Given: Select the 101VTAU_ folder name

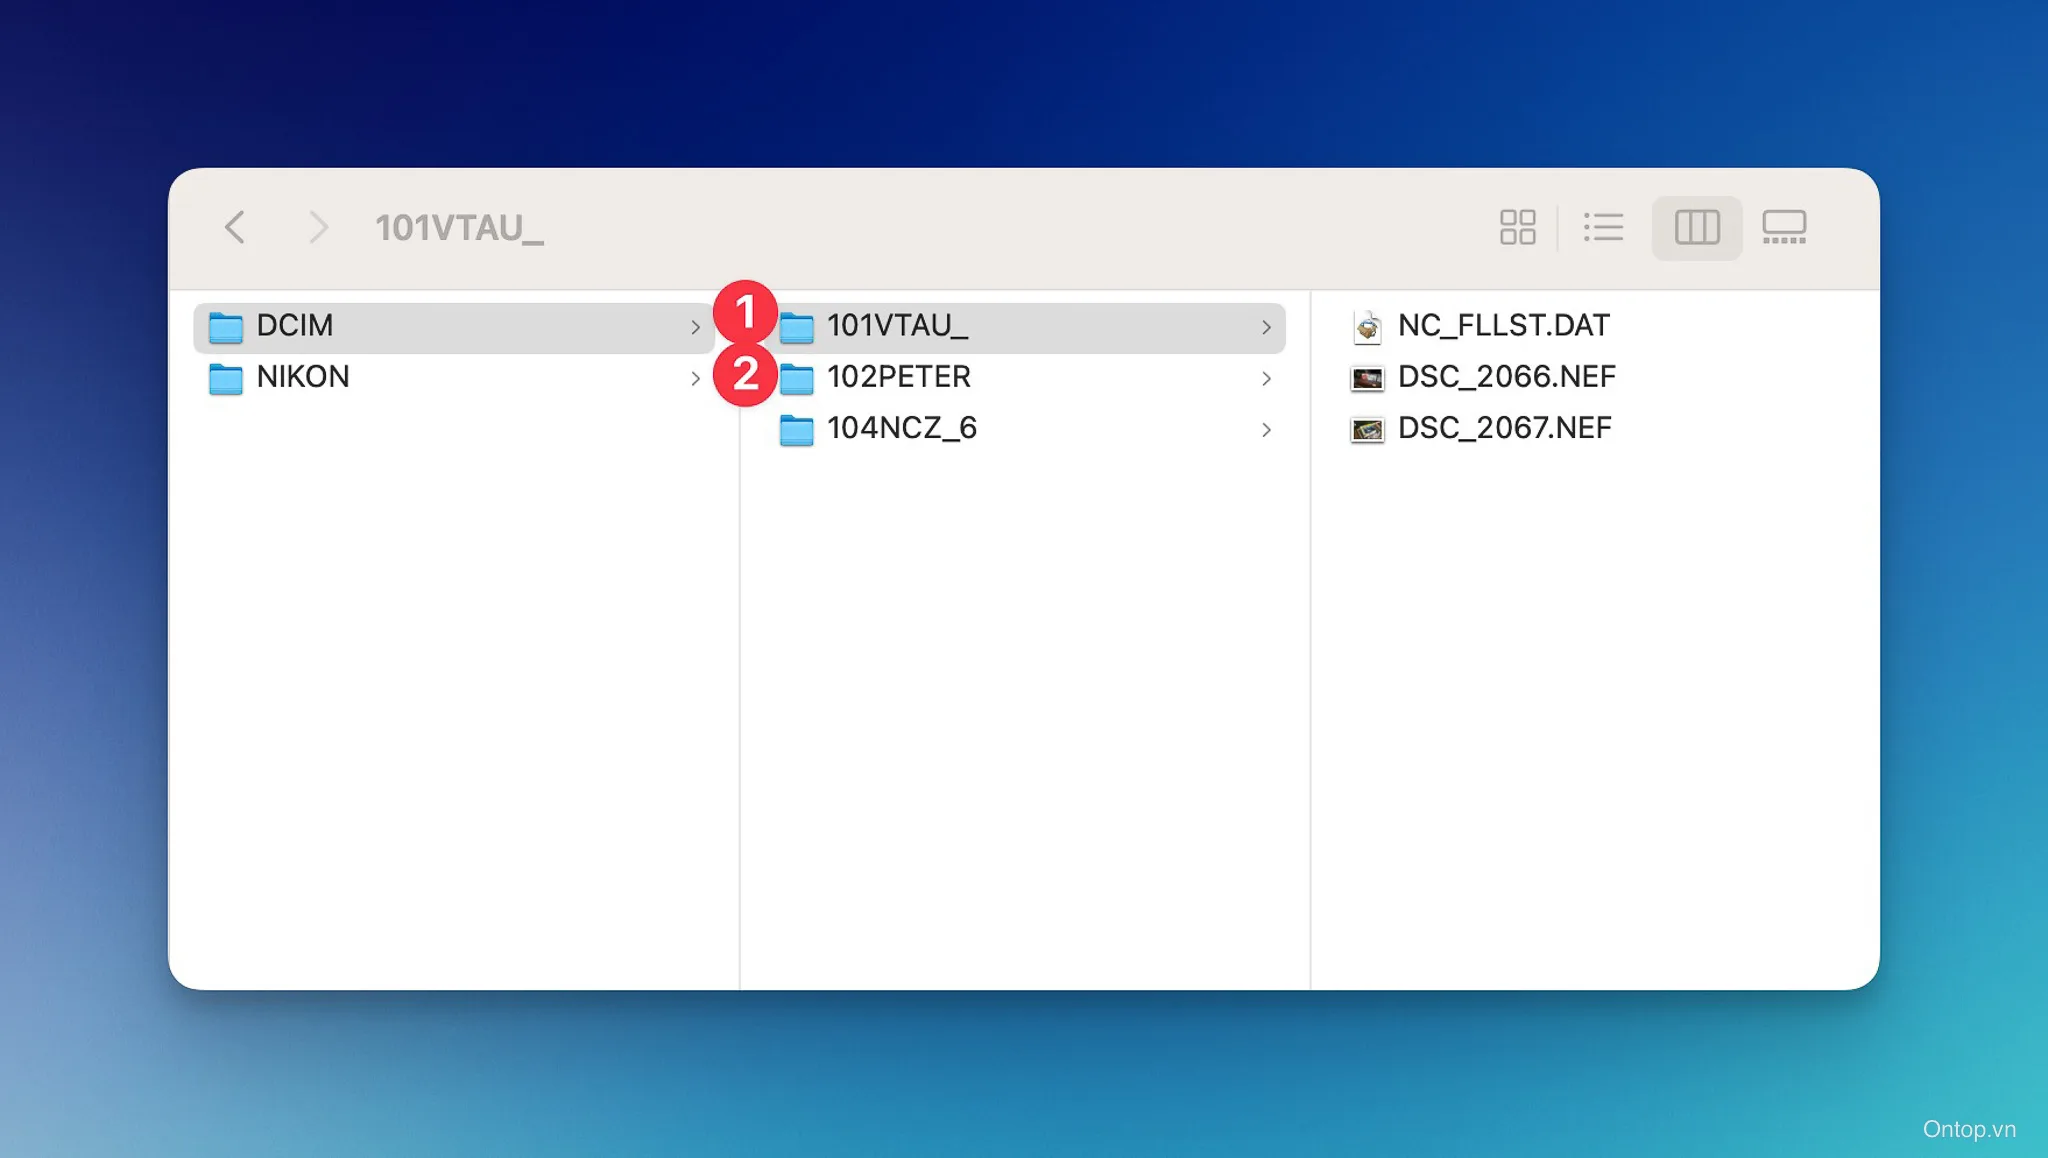Looking at the screenshot, I should pos(898,325).
